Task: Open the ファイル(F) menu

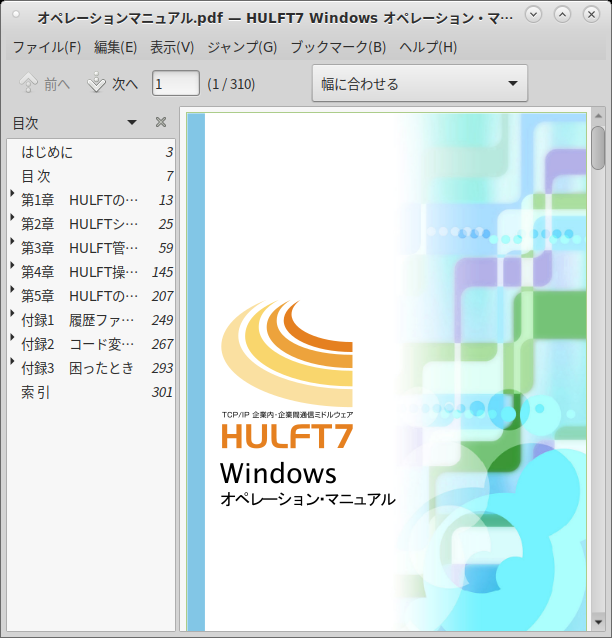Action: [x=47, y=47]
